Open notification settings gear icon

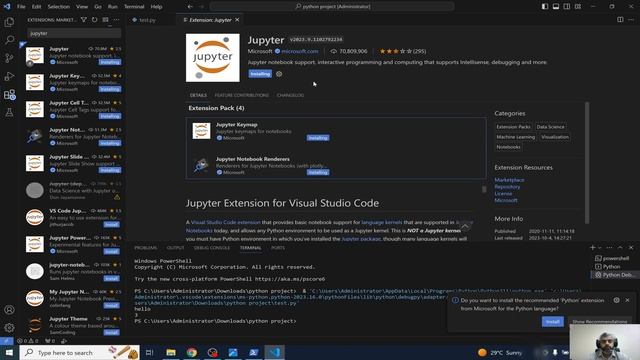pyautogui.click(x=616, y=300)
